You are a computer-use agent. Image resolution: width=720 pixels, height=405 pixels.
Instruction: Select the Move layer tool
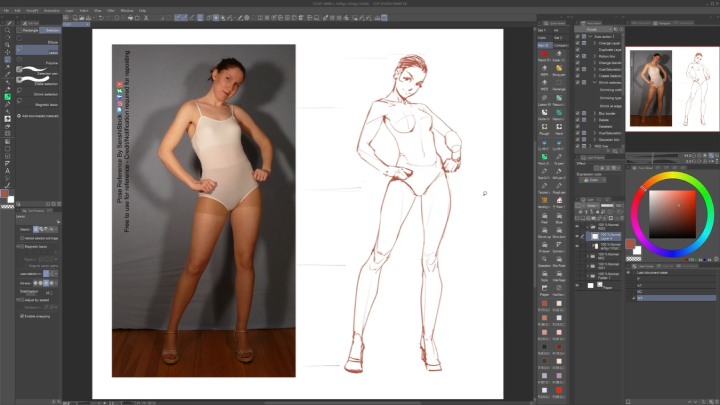point(7,52)
